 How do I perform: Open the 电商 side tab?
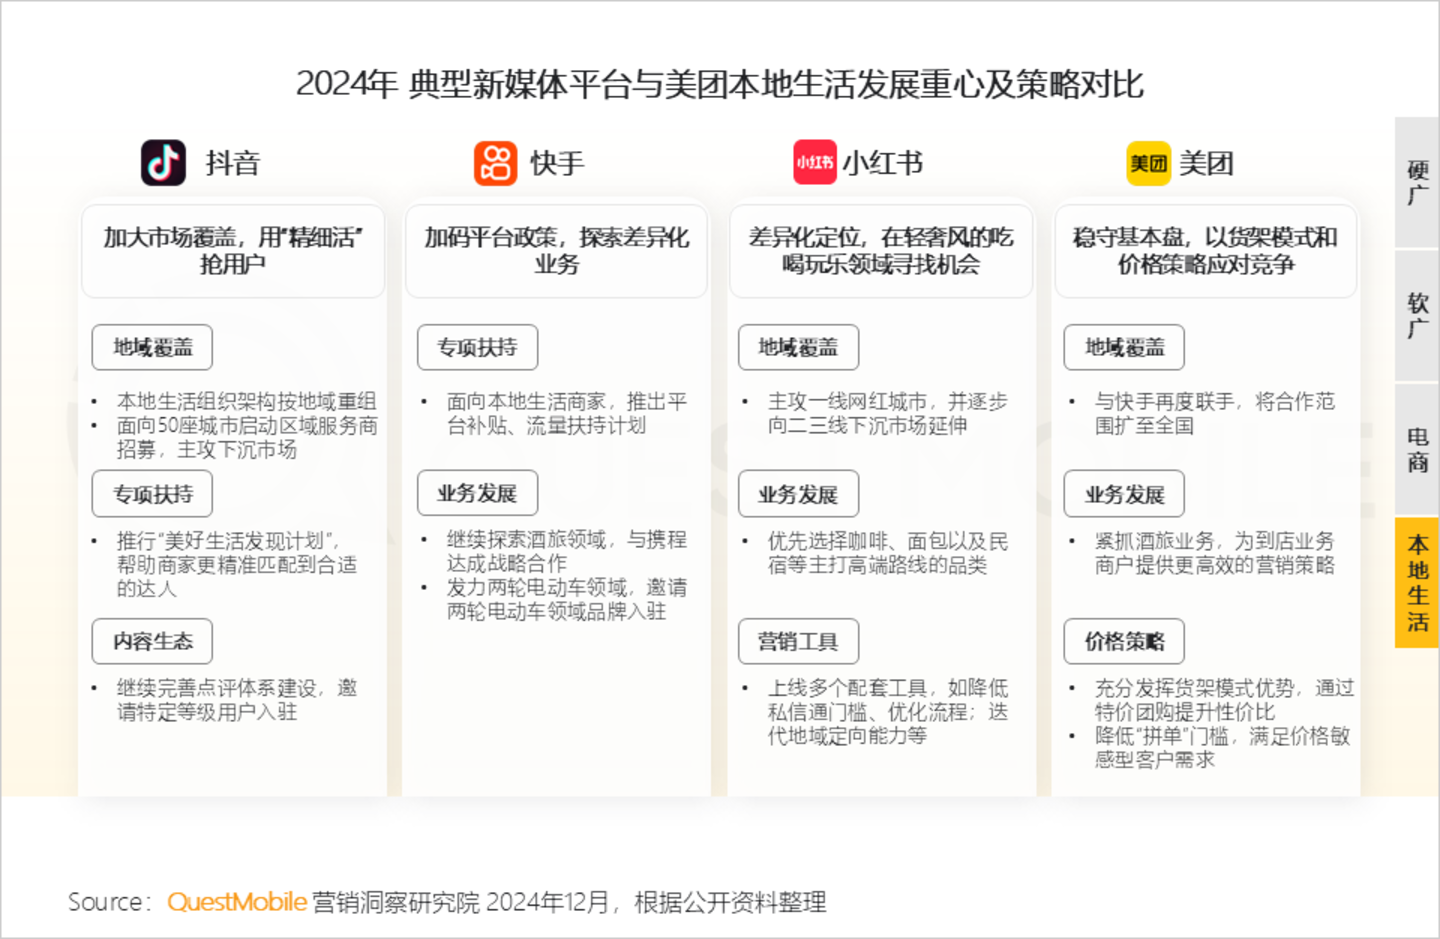click(x=1417, y=449)
